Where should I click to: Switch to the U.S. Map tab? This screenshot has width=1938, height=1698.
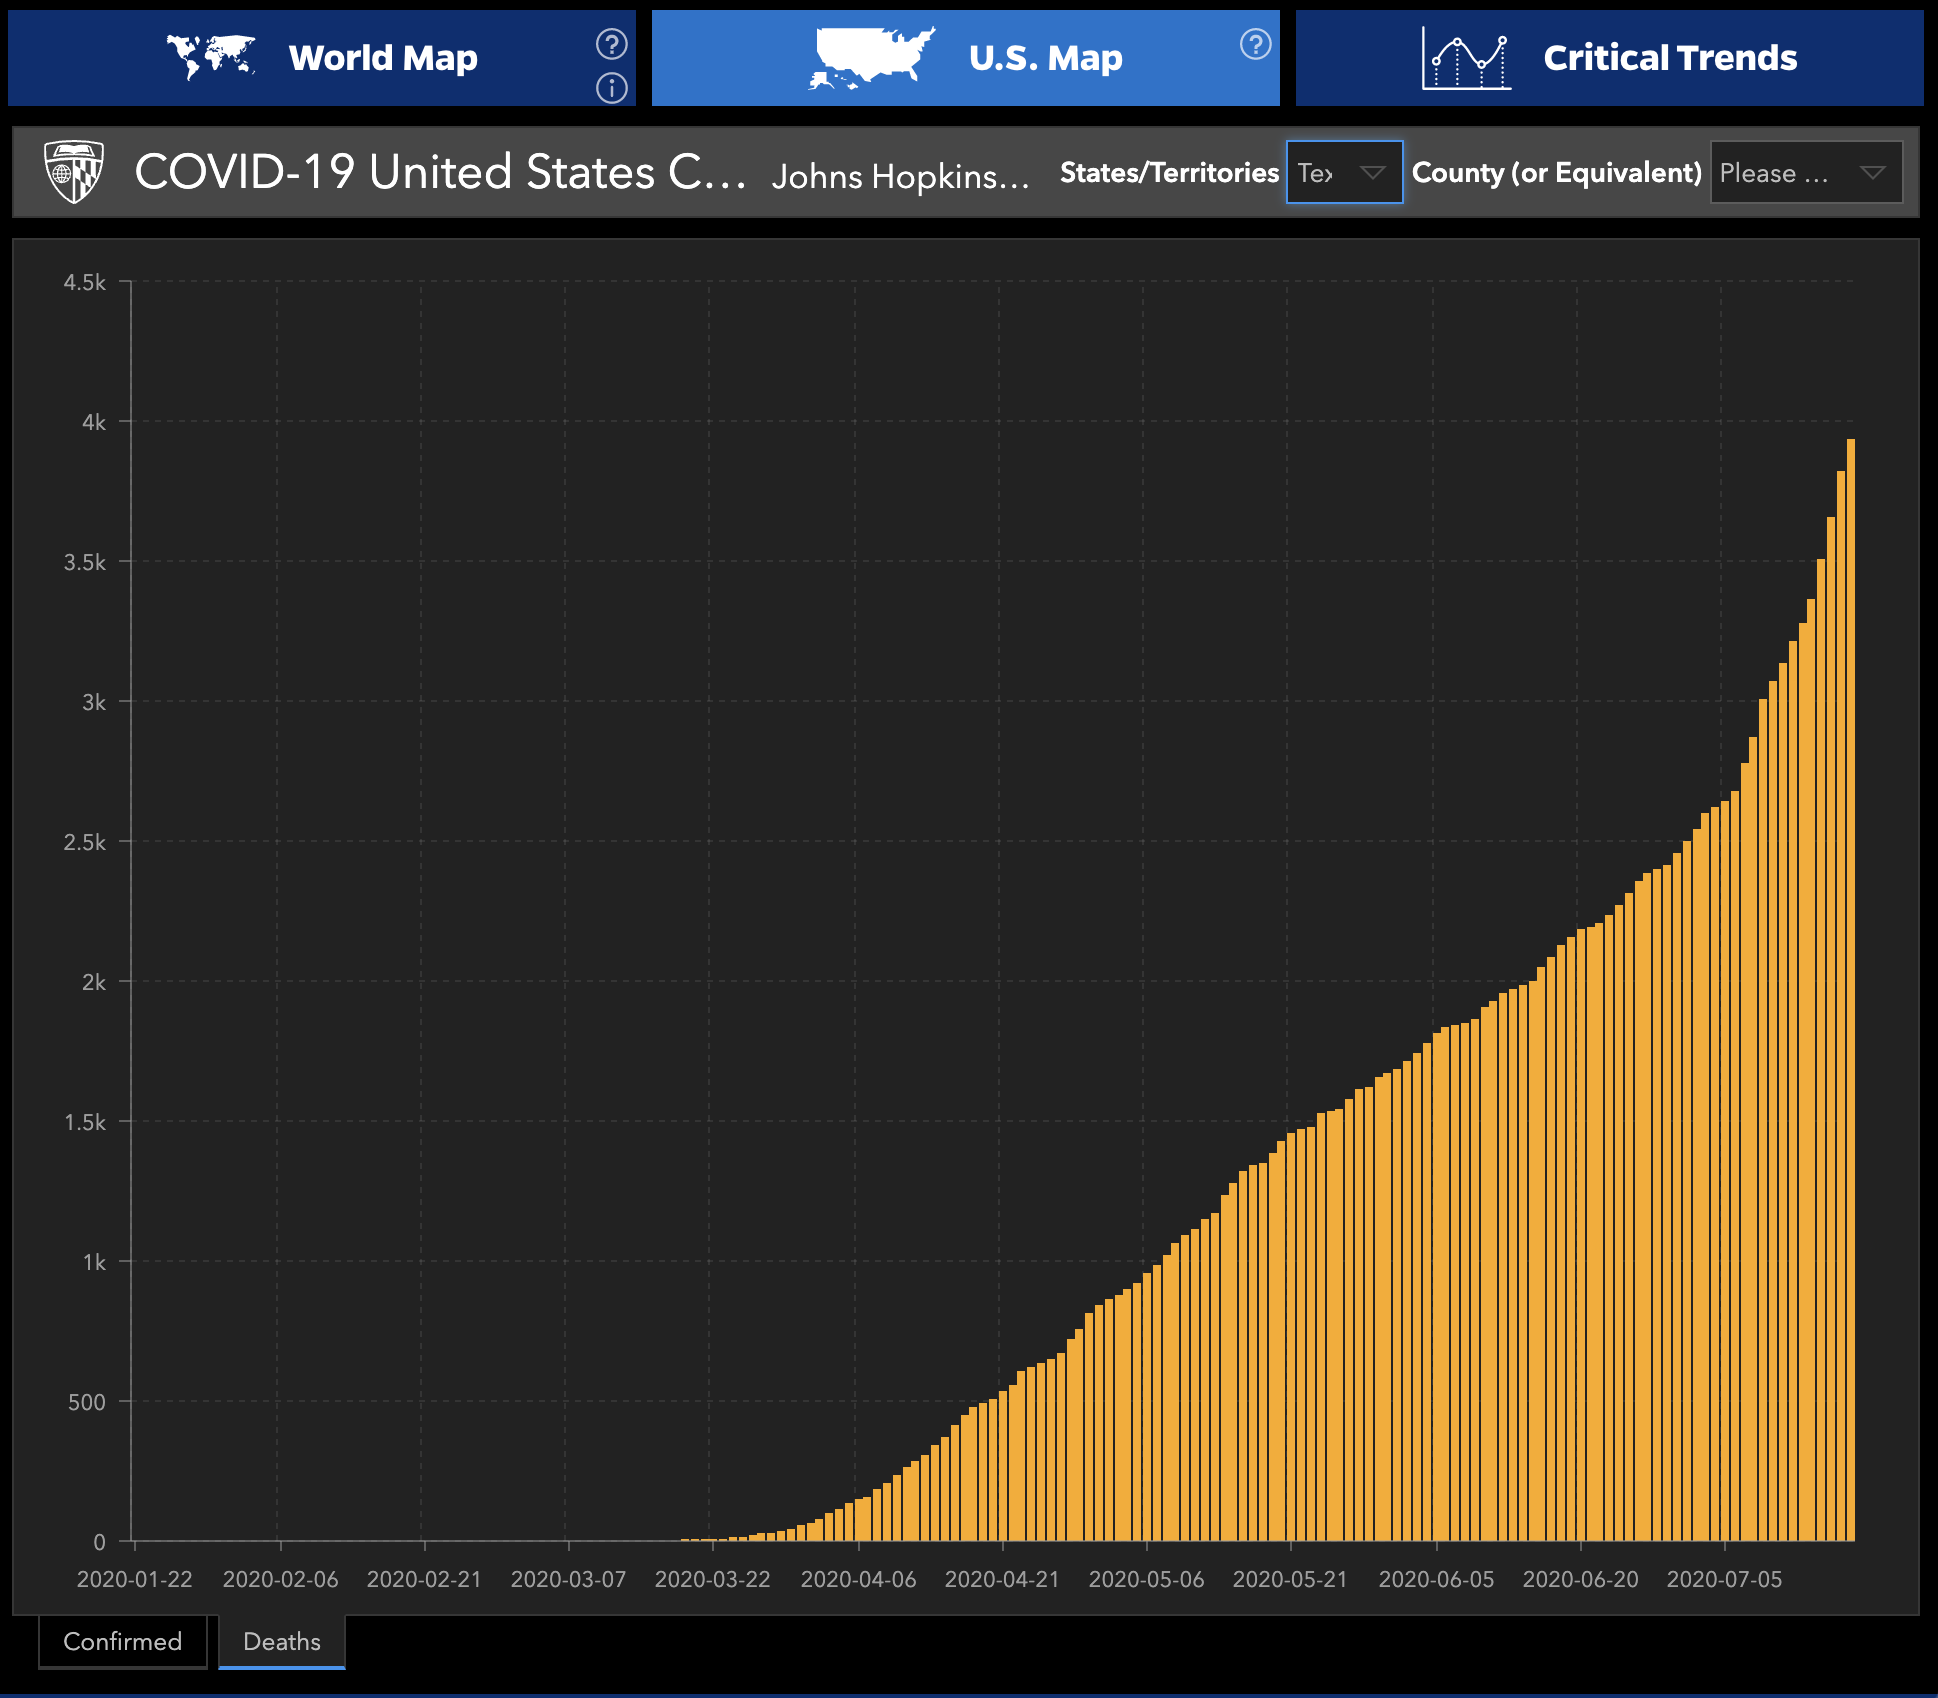[x=966, y=58]
